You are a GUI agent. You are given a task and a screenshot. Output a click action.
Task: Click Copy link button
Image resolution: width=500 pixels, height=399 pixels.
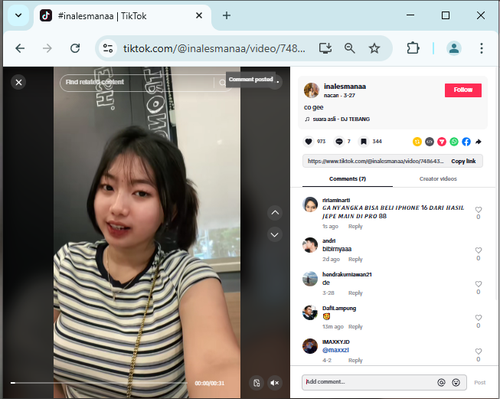click(x=463, y=161)
